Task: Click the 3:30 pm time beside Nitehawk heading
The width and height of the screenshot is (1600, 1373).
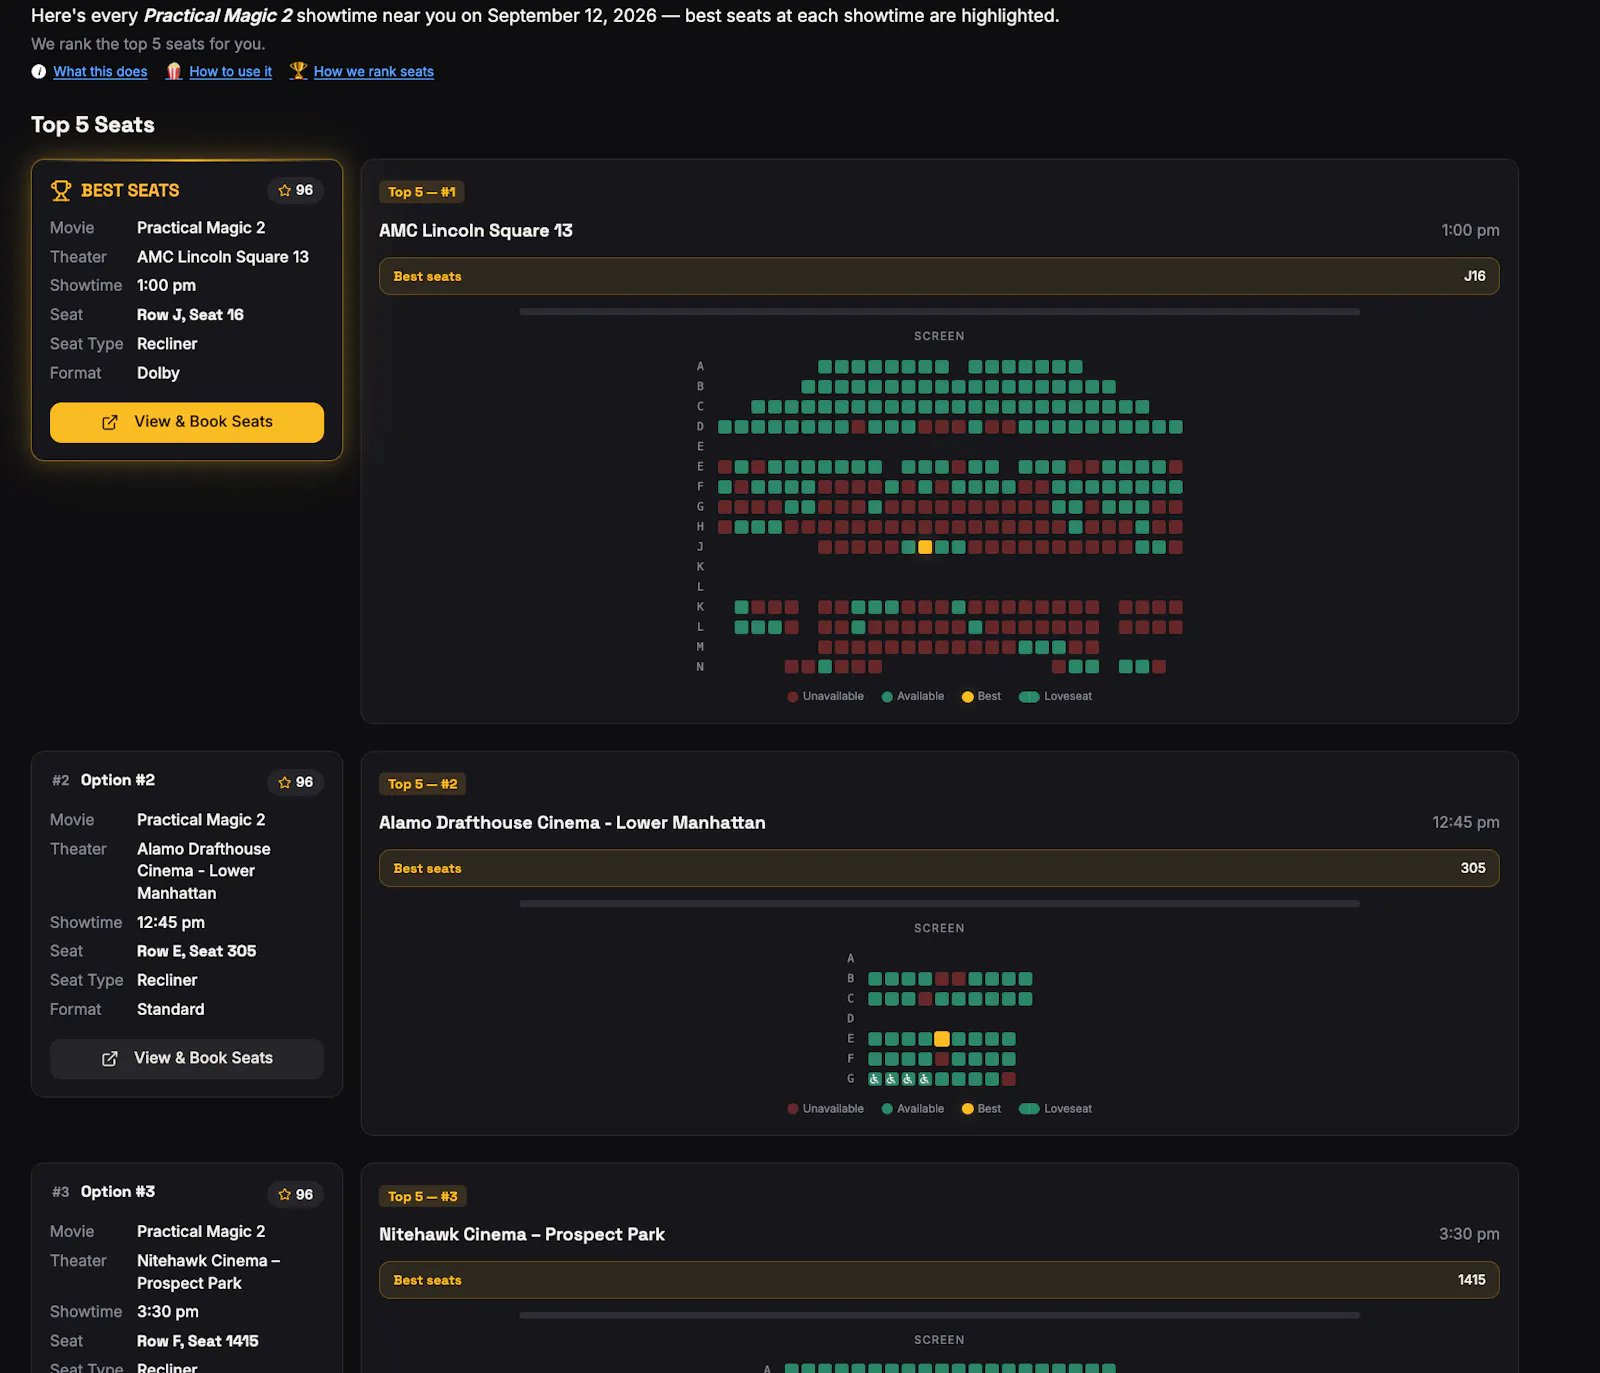Action: click(x=1469, y=1234)
